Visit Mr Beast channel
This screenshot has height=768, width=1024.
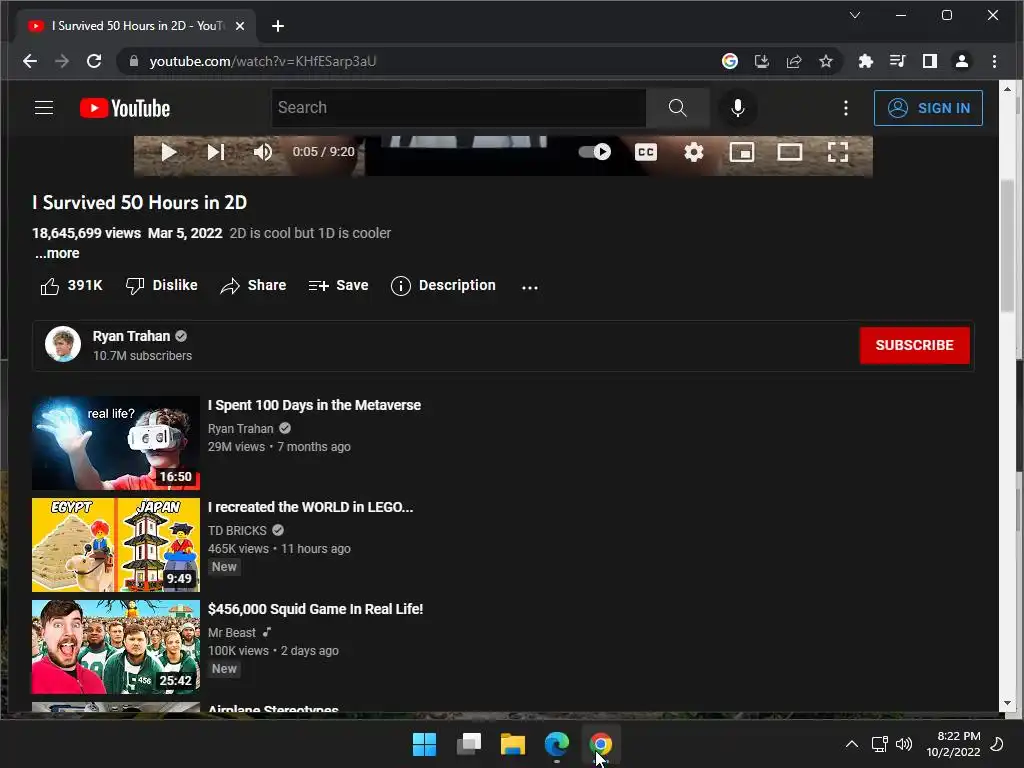(x=232, y=632)
